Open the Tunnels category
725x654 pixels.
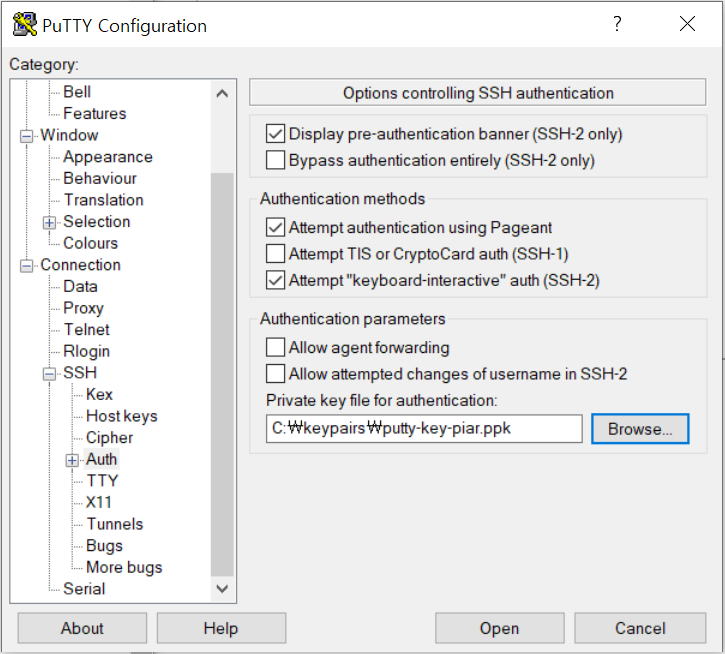[115, 524]
